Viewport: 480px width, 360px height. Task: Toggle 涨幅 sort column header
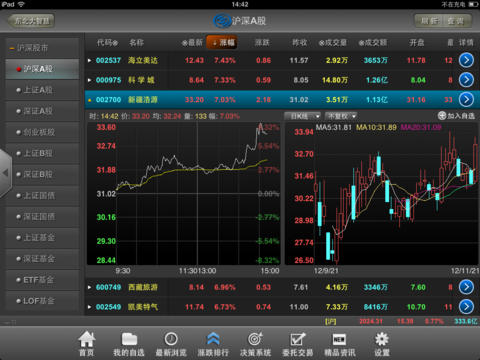pyautogui.click(x=222, y=43)
